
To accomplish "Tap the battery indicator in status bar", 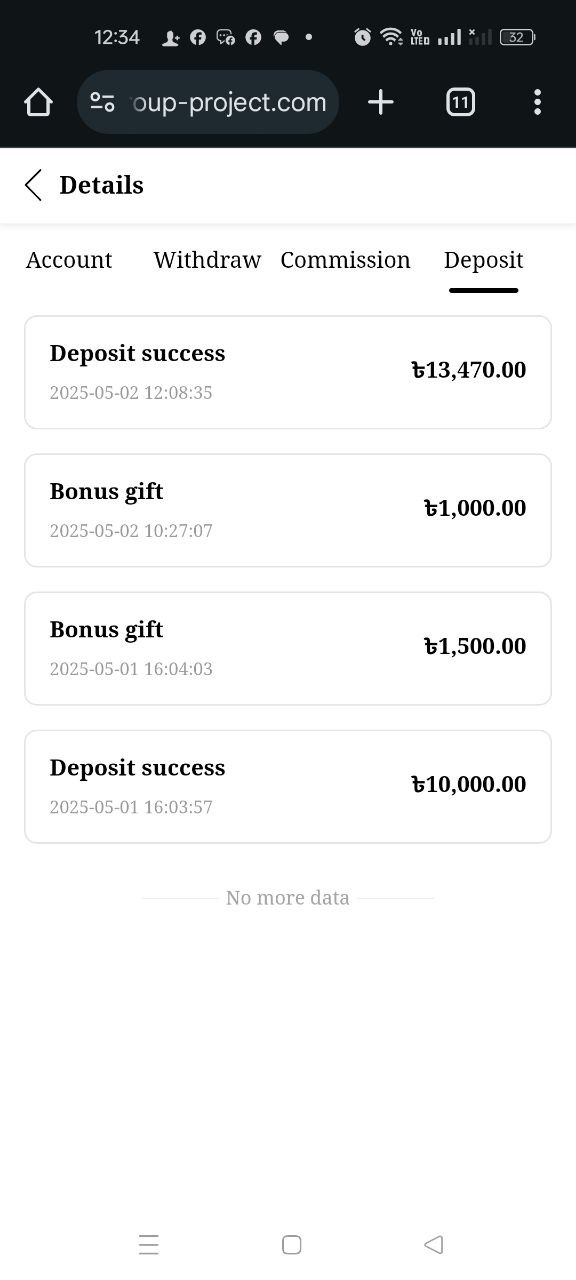I will 517,37.
